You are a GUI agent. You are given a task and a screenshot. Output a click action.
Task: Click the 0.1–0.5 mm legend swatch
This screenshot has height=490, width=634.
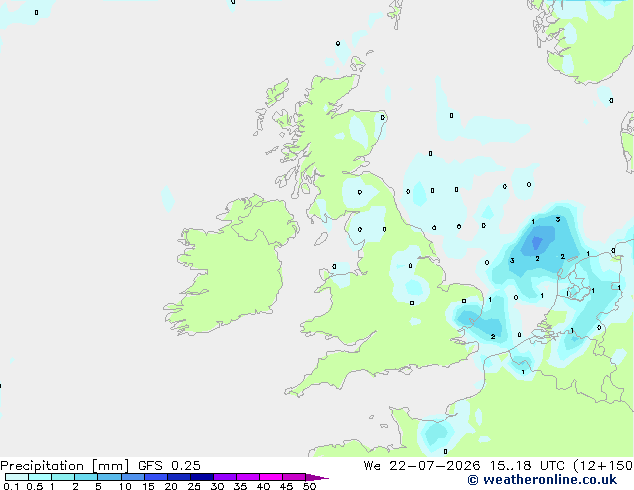(x=17, y=477)
